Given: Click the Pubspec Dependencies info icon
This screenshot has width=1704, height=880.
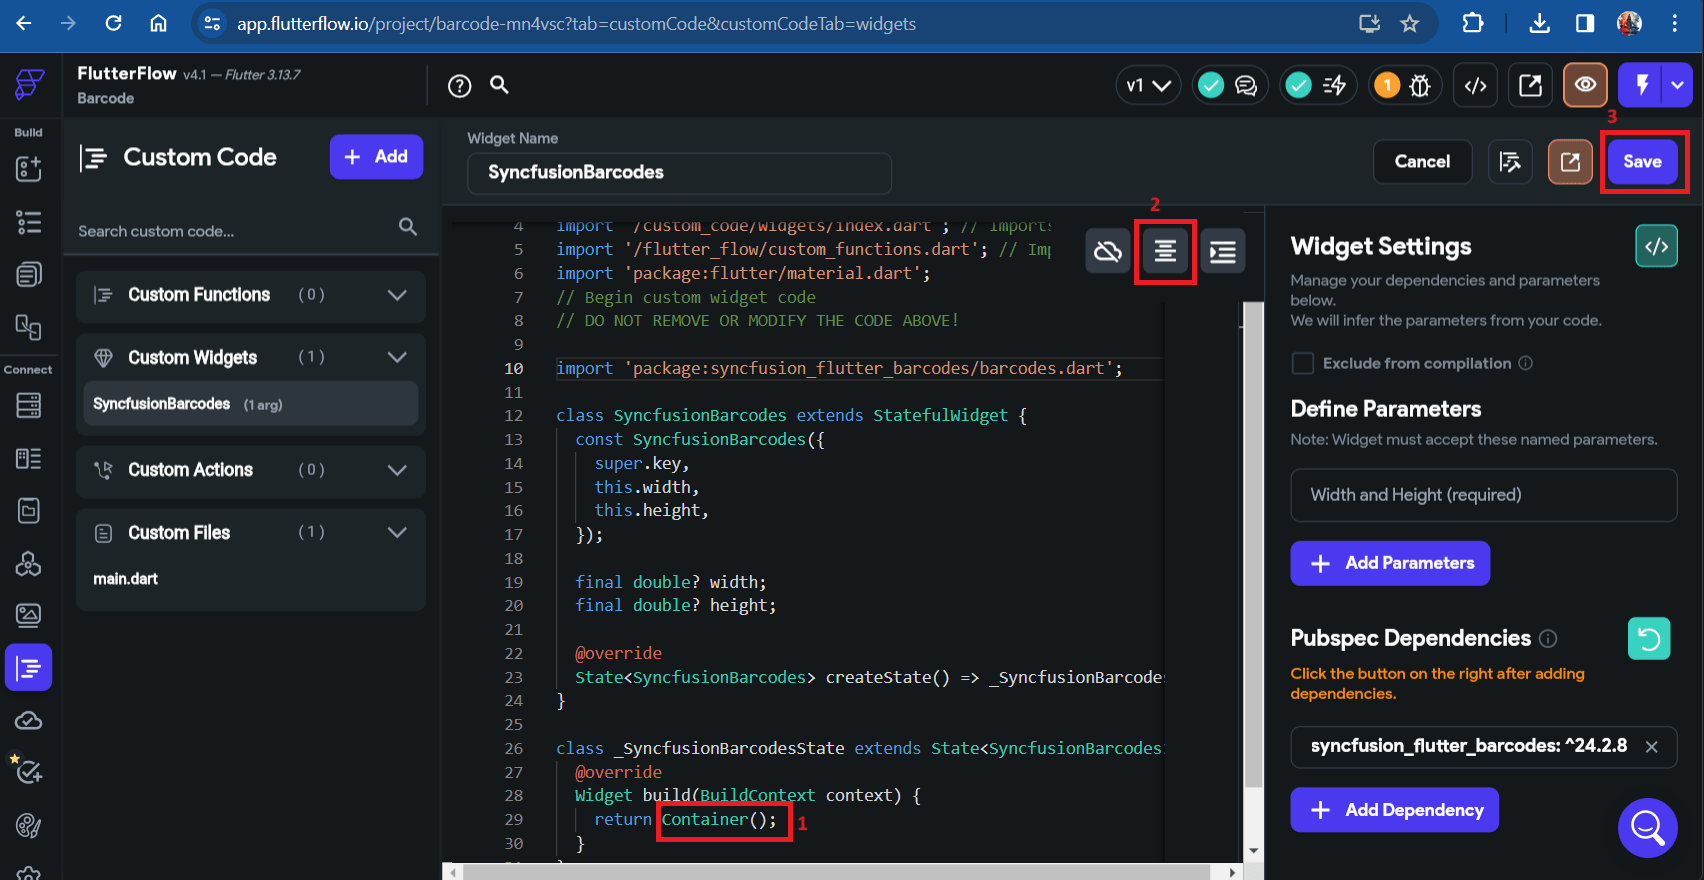Looking at the screenshot, I should coord(1548,638).
